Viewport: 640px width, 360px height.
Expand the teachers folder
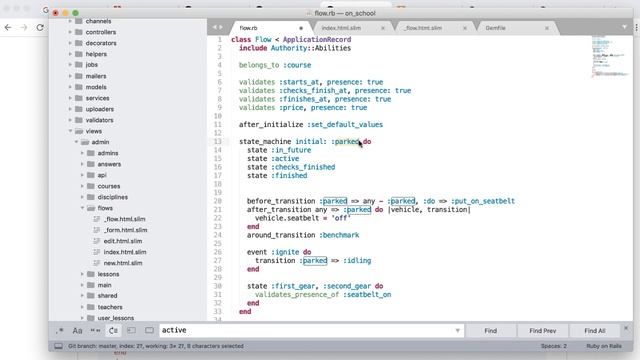(x=82, y=307)
